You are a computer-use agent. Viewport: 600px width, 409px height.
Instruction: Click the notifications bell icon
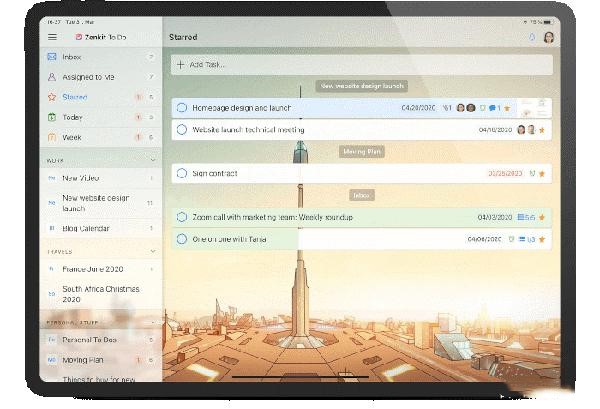pyautogui.click(x=531, y=38)
